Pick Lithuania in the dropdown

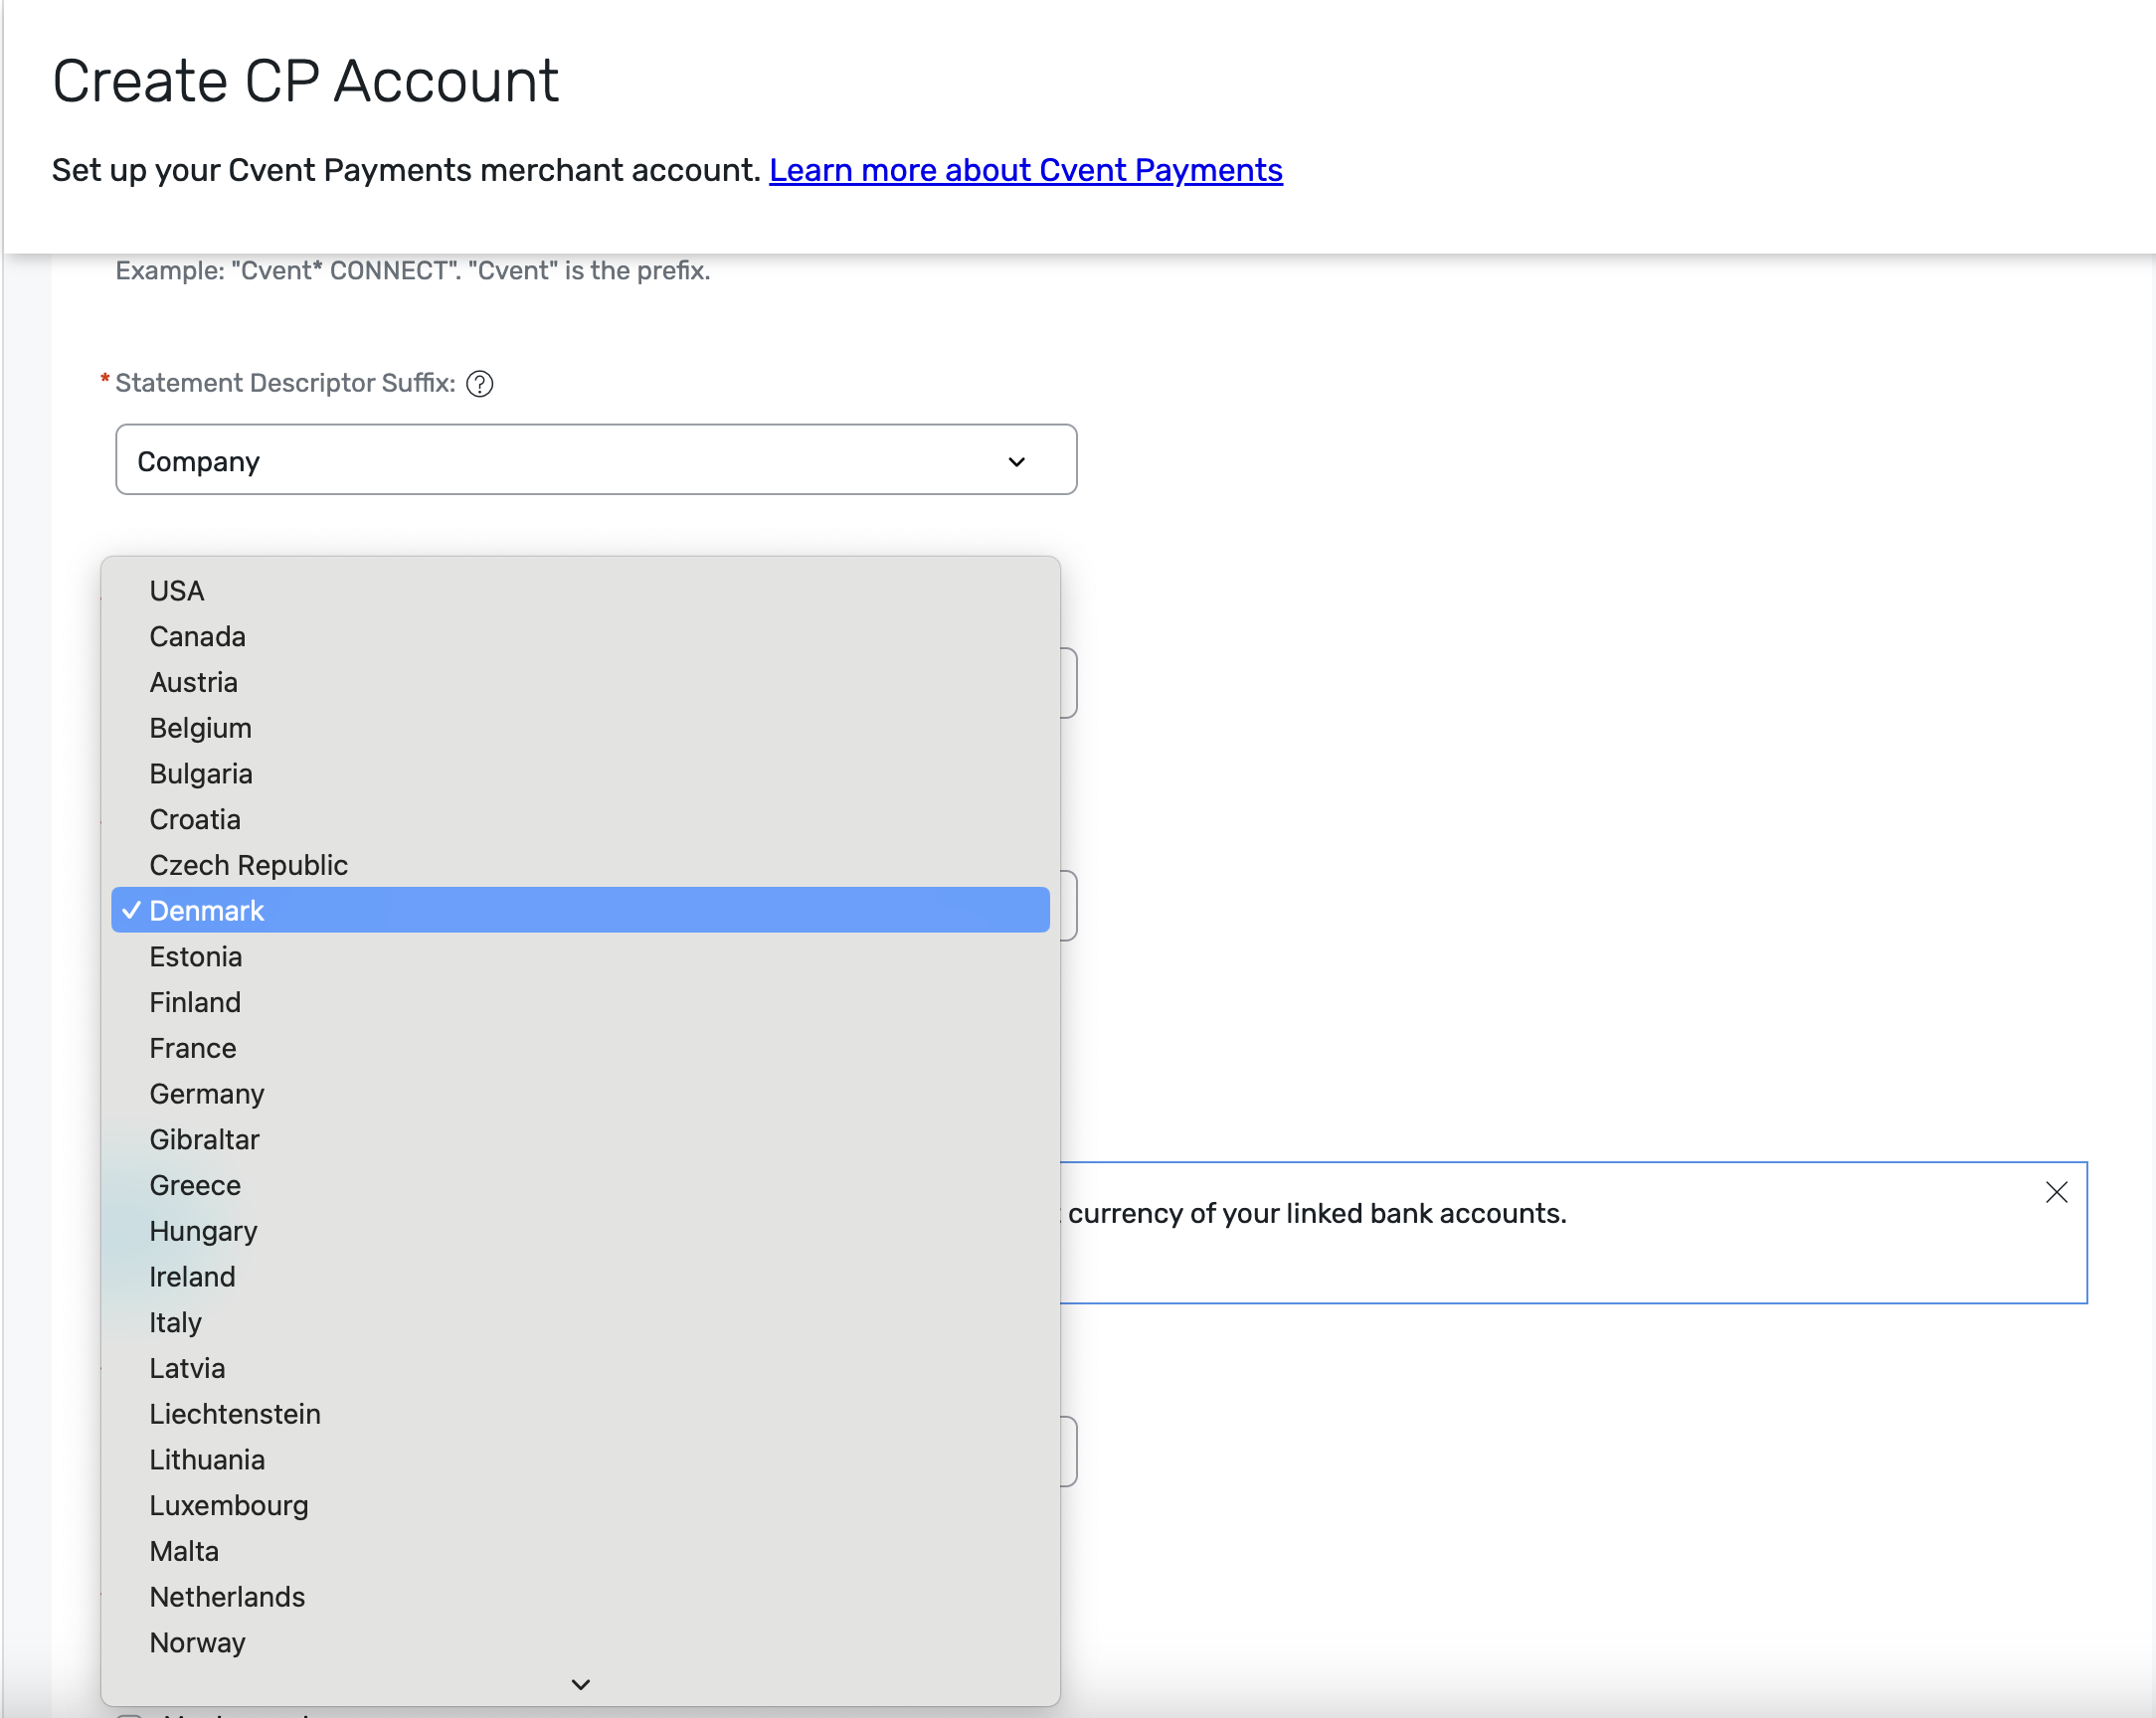[x=580, y=1460]
